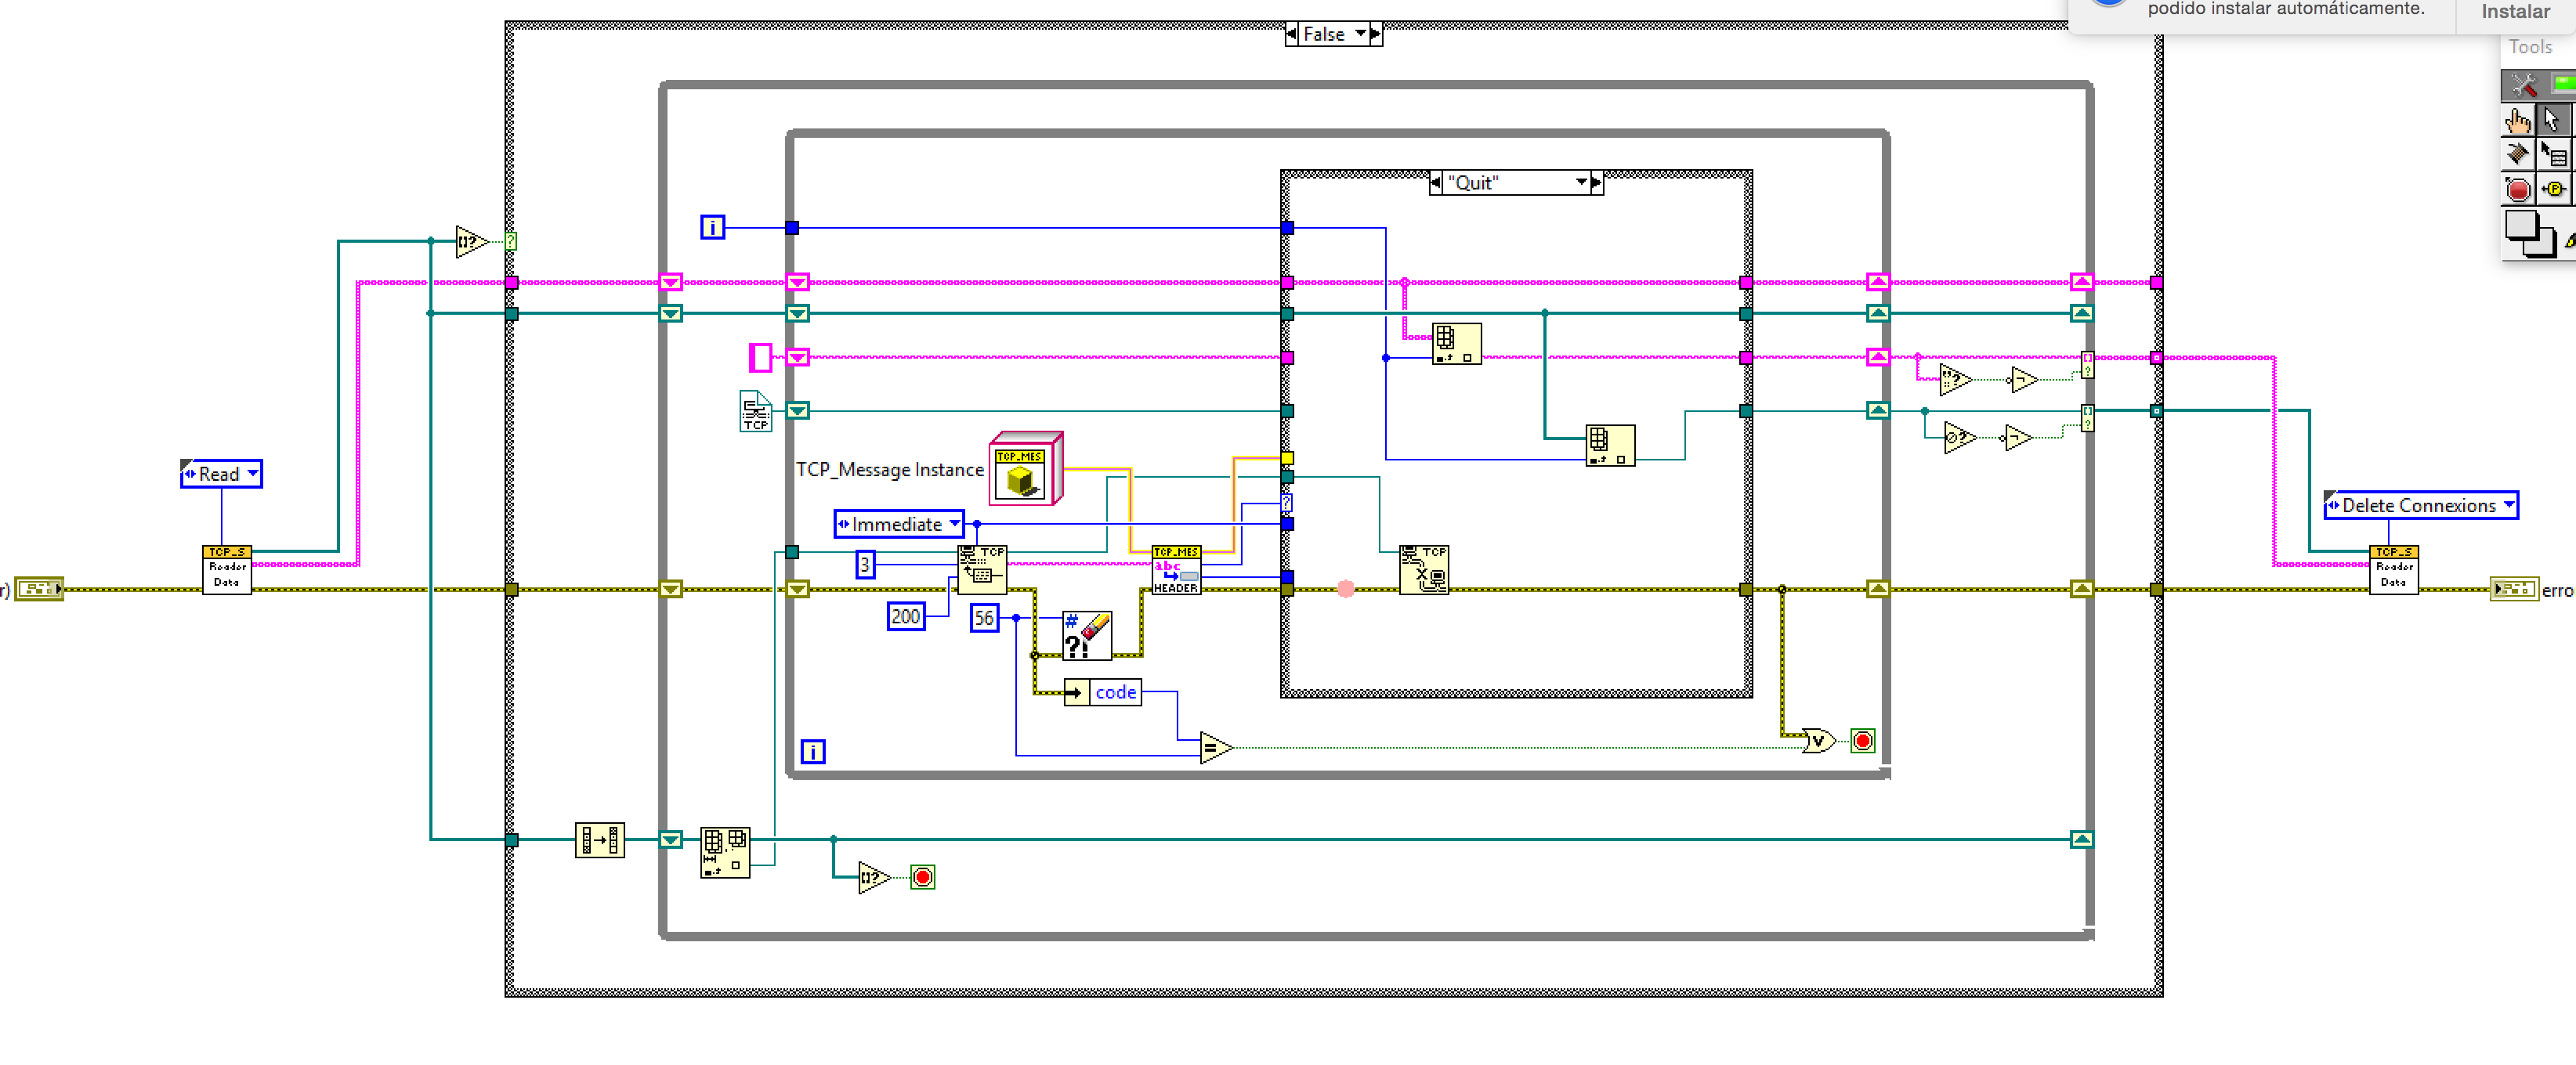This screenshot has height=1065, width=2576.
Task: Click the empty string constant (pink box)
Action: [x=760, y=357]
